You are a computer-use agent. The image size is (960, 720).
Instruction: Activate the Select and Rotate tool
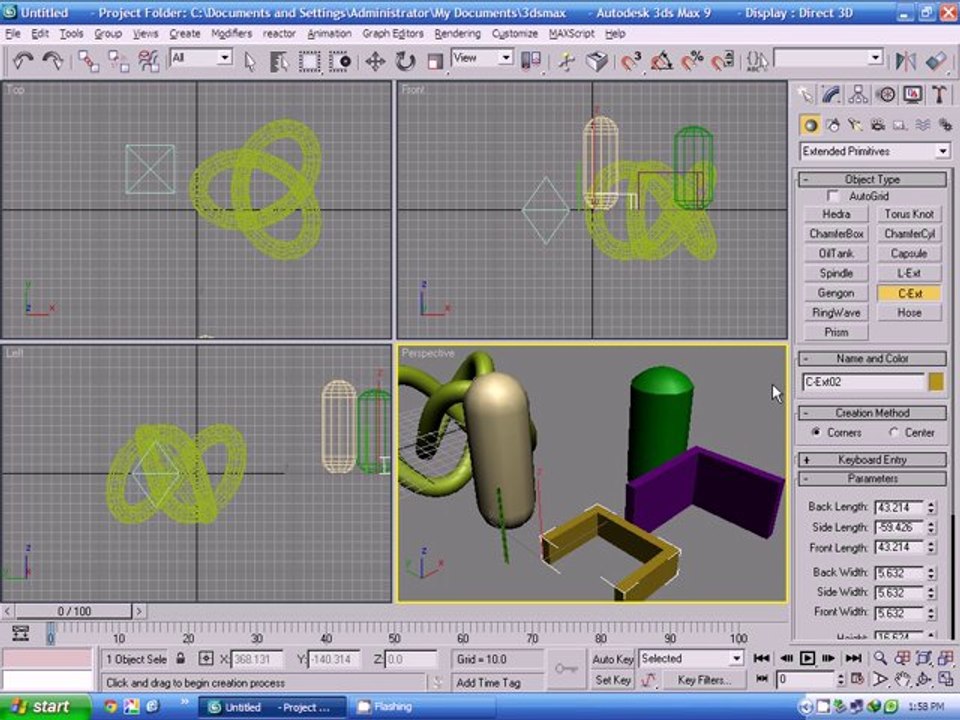click(405, 61)
